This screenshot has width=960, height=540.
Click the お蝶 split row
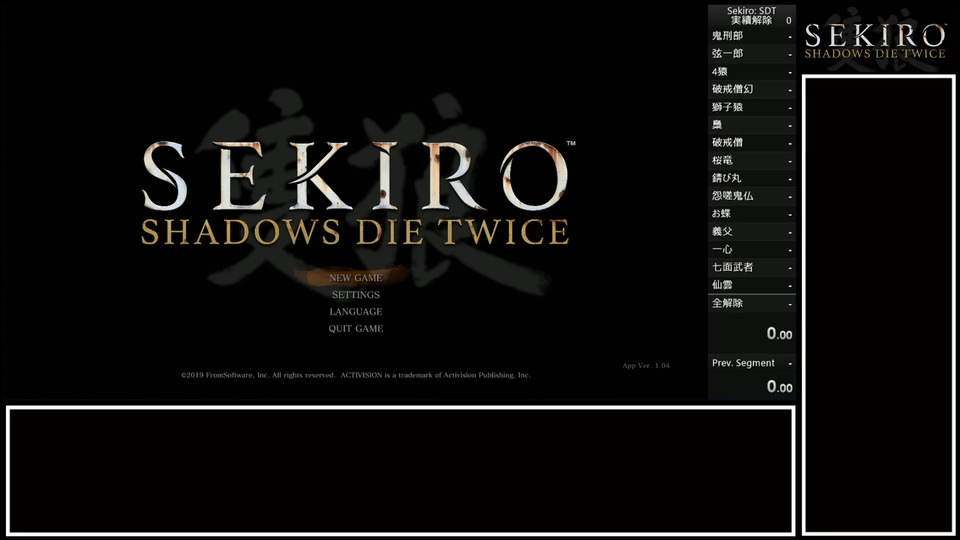pyautogui.click(x=752, y=214)
